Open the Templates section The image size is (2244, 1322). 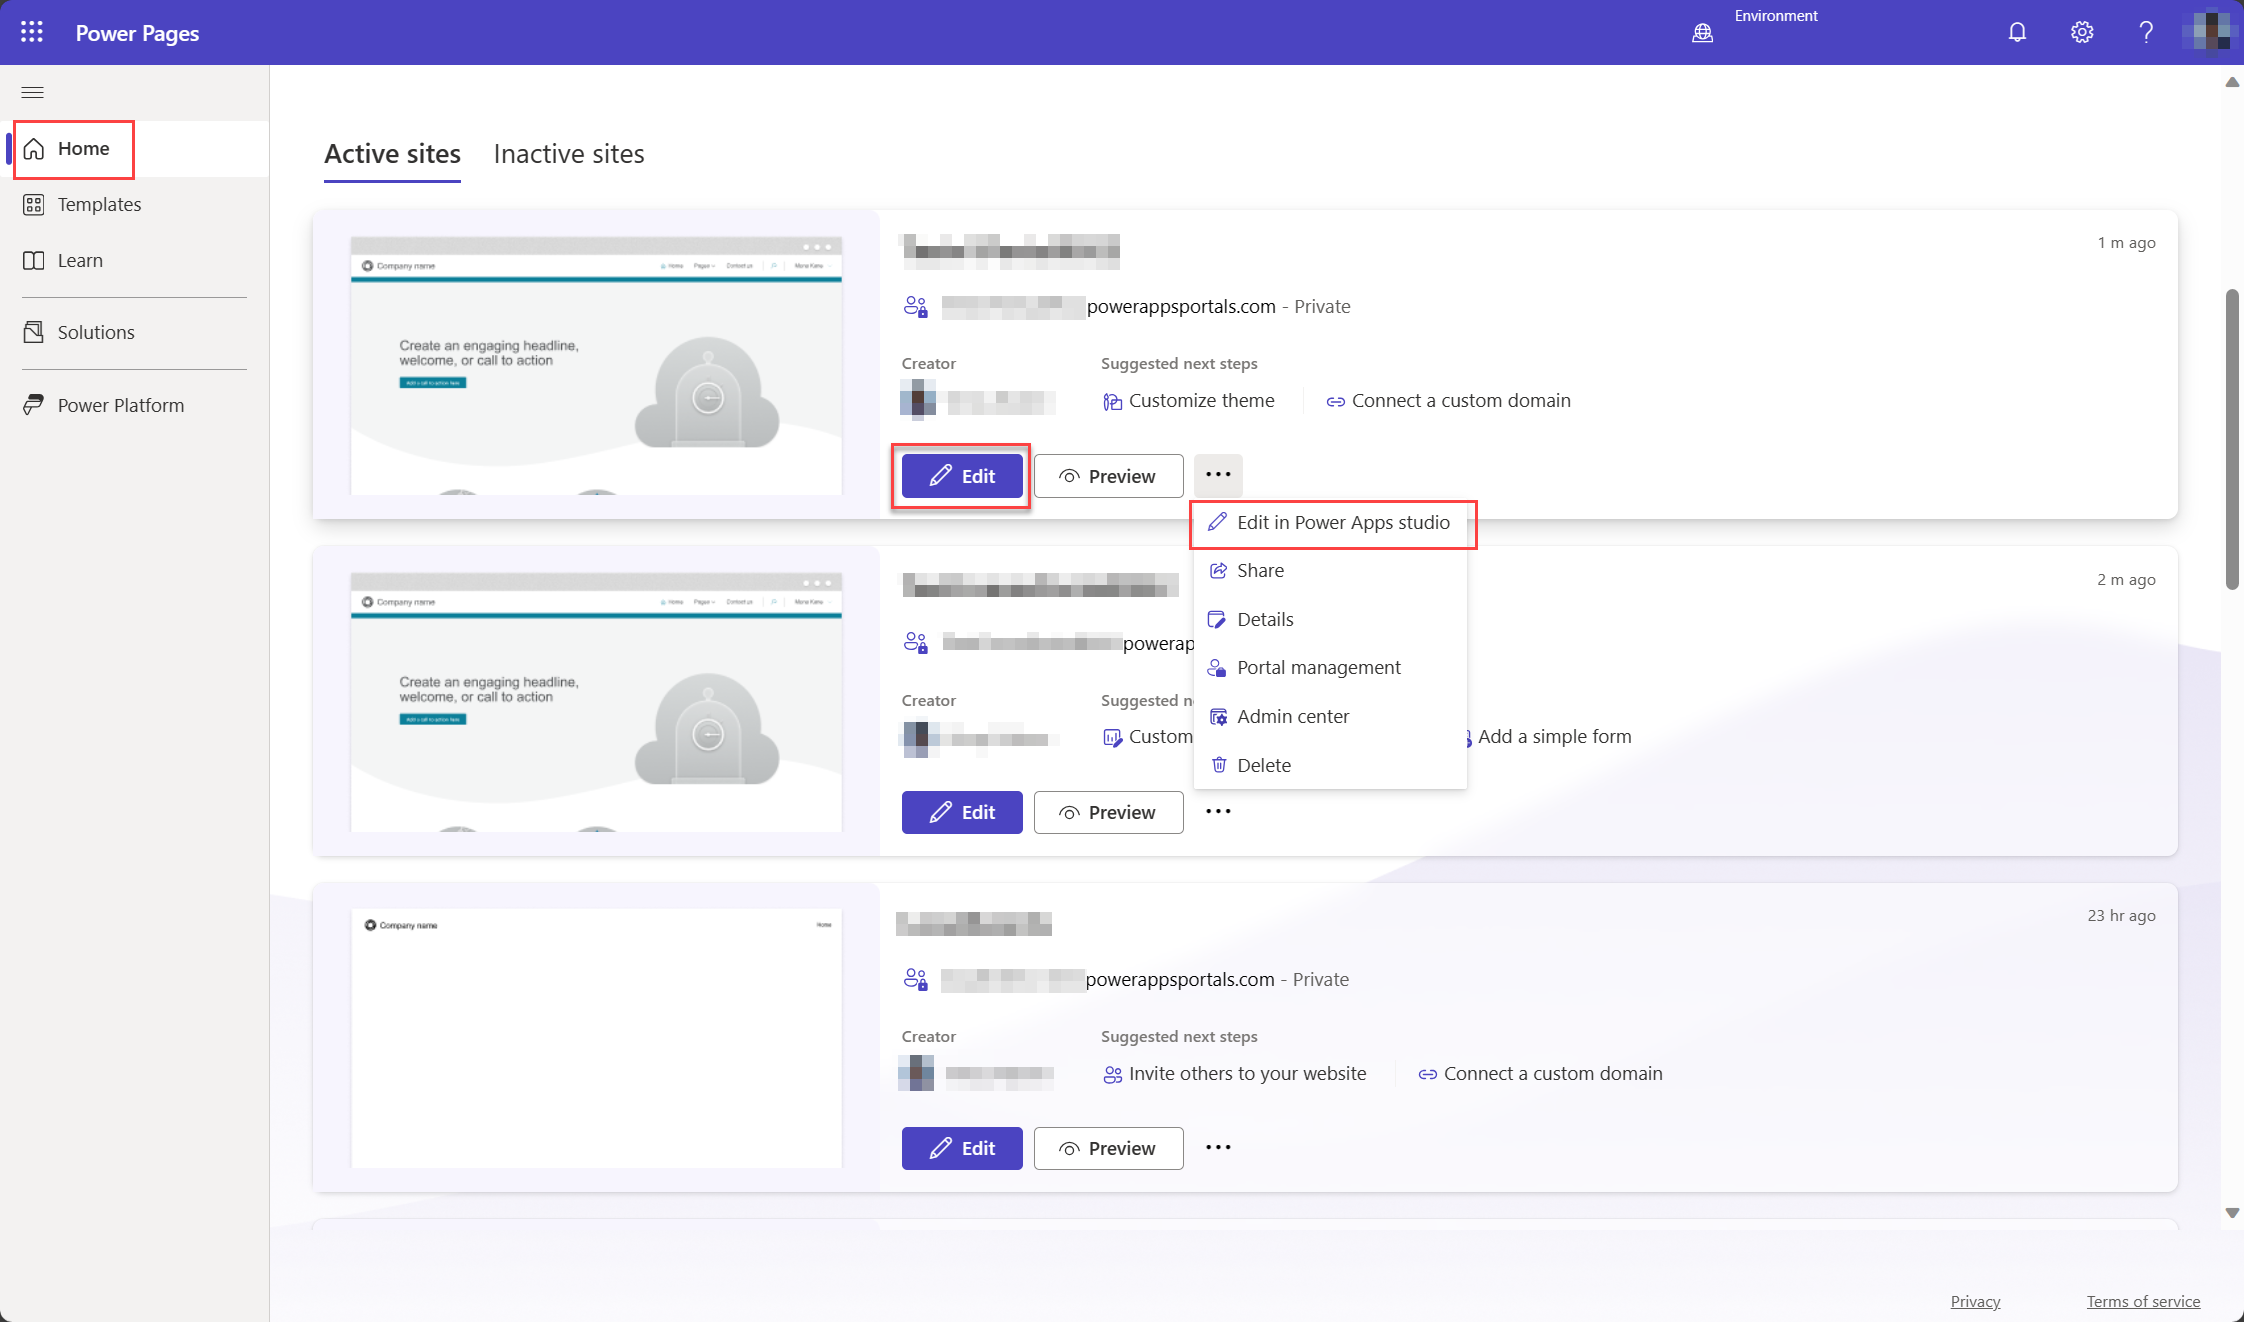click(99, 203)
